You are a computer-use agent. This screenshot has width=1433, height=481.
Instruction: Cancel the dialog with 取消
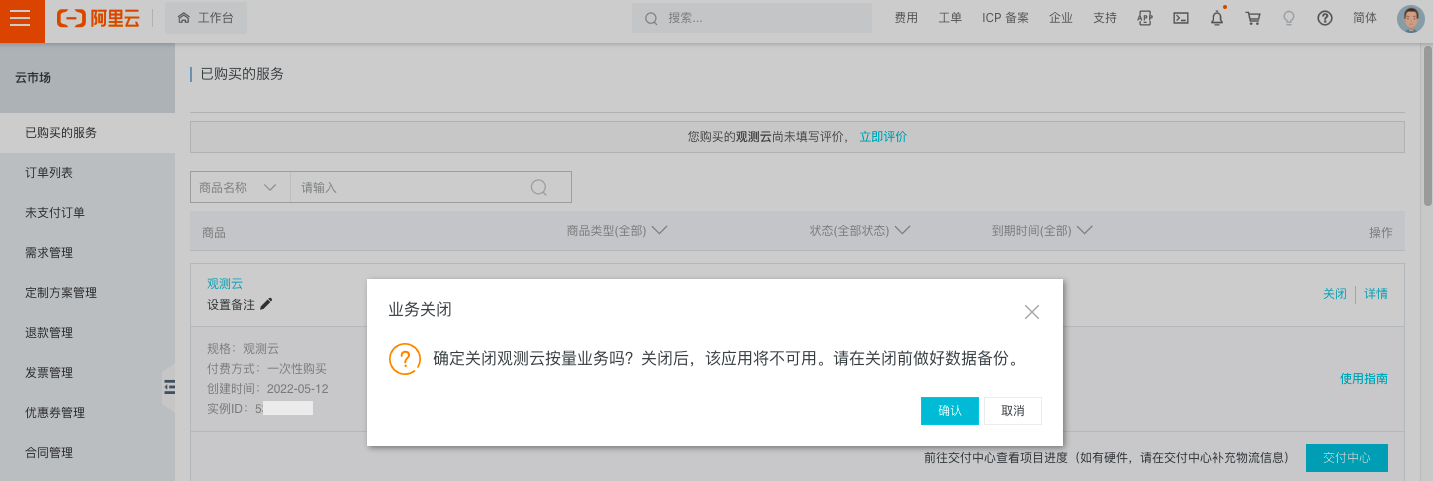[x=1013, y=411]
